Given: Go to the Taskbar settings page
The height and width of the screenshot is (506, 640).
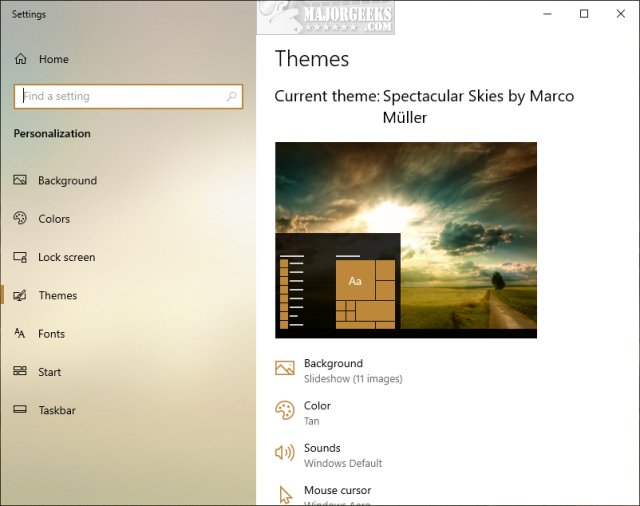Looking at the screenshot, I should click(56, 410).
